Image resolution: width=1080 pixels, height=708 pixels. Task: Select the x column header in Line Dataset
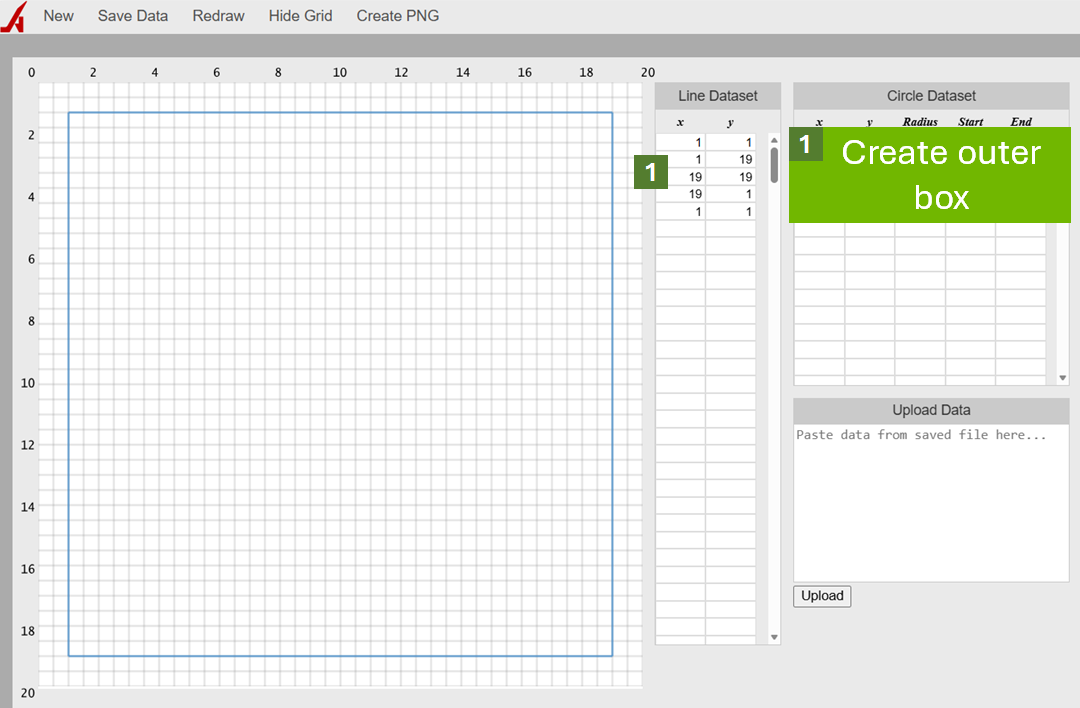point(680,121)
